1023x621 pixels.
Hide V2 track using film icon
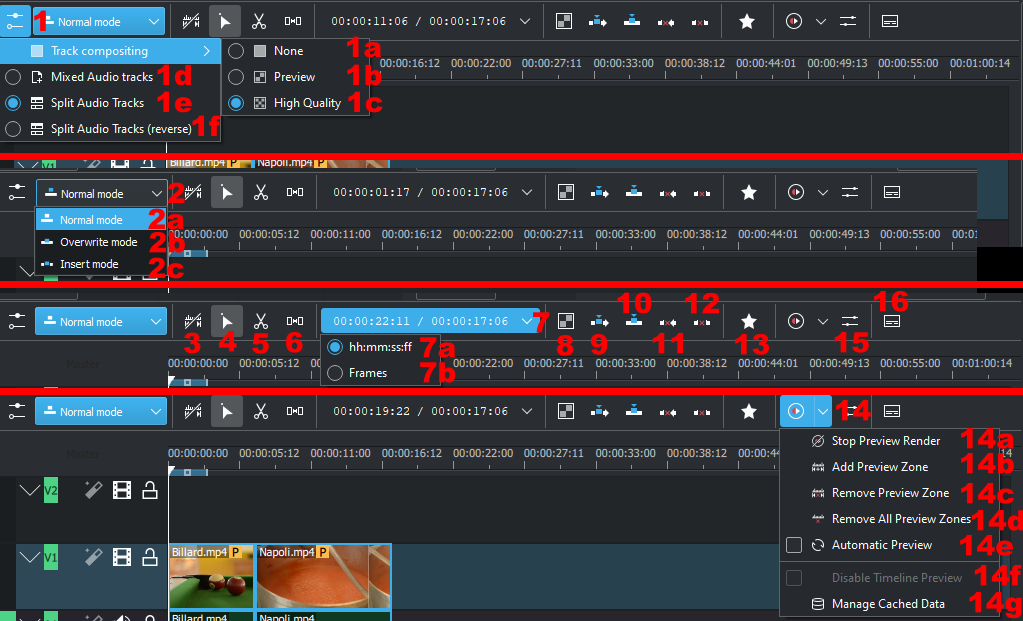click(122, 490)
